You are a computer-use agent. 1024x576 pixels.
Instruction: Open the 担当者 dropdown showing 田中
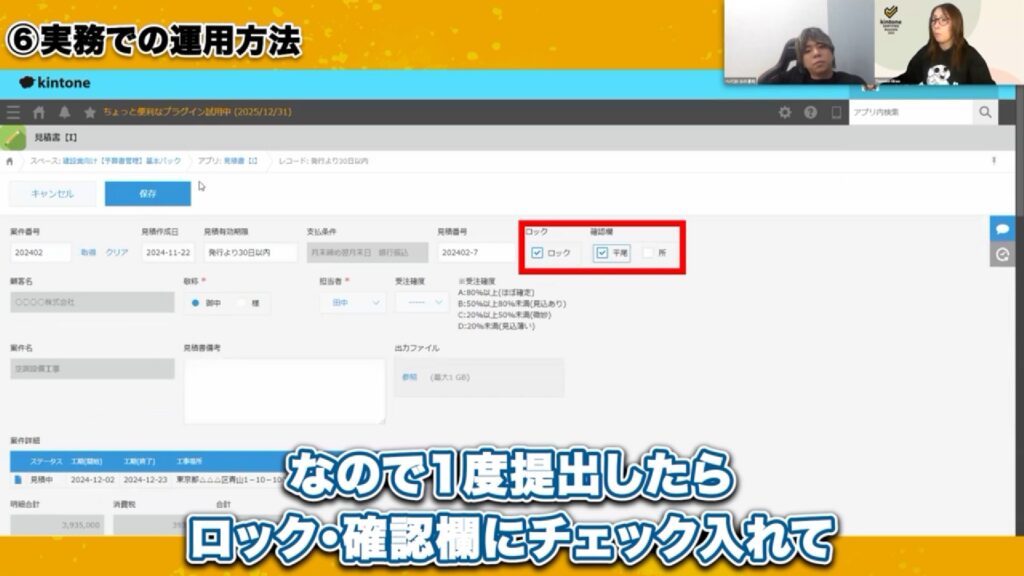click(x=353, y=302)
